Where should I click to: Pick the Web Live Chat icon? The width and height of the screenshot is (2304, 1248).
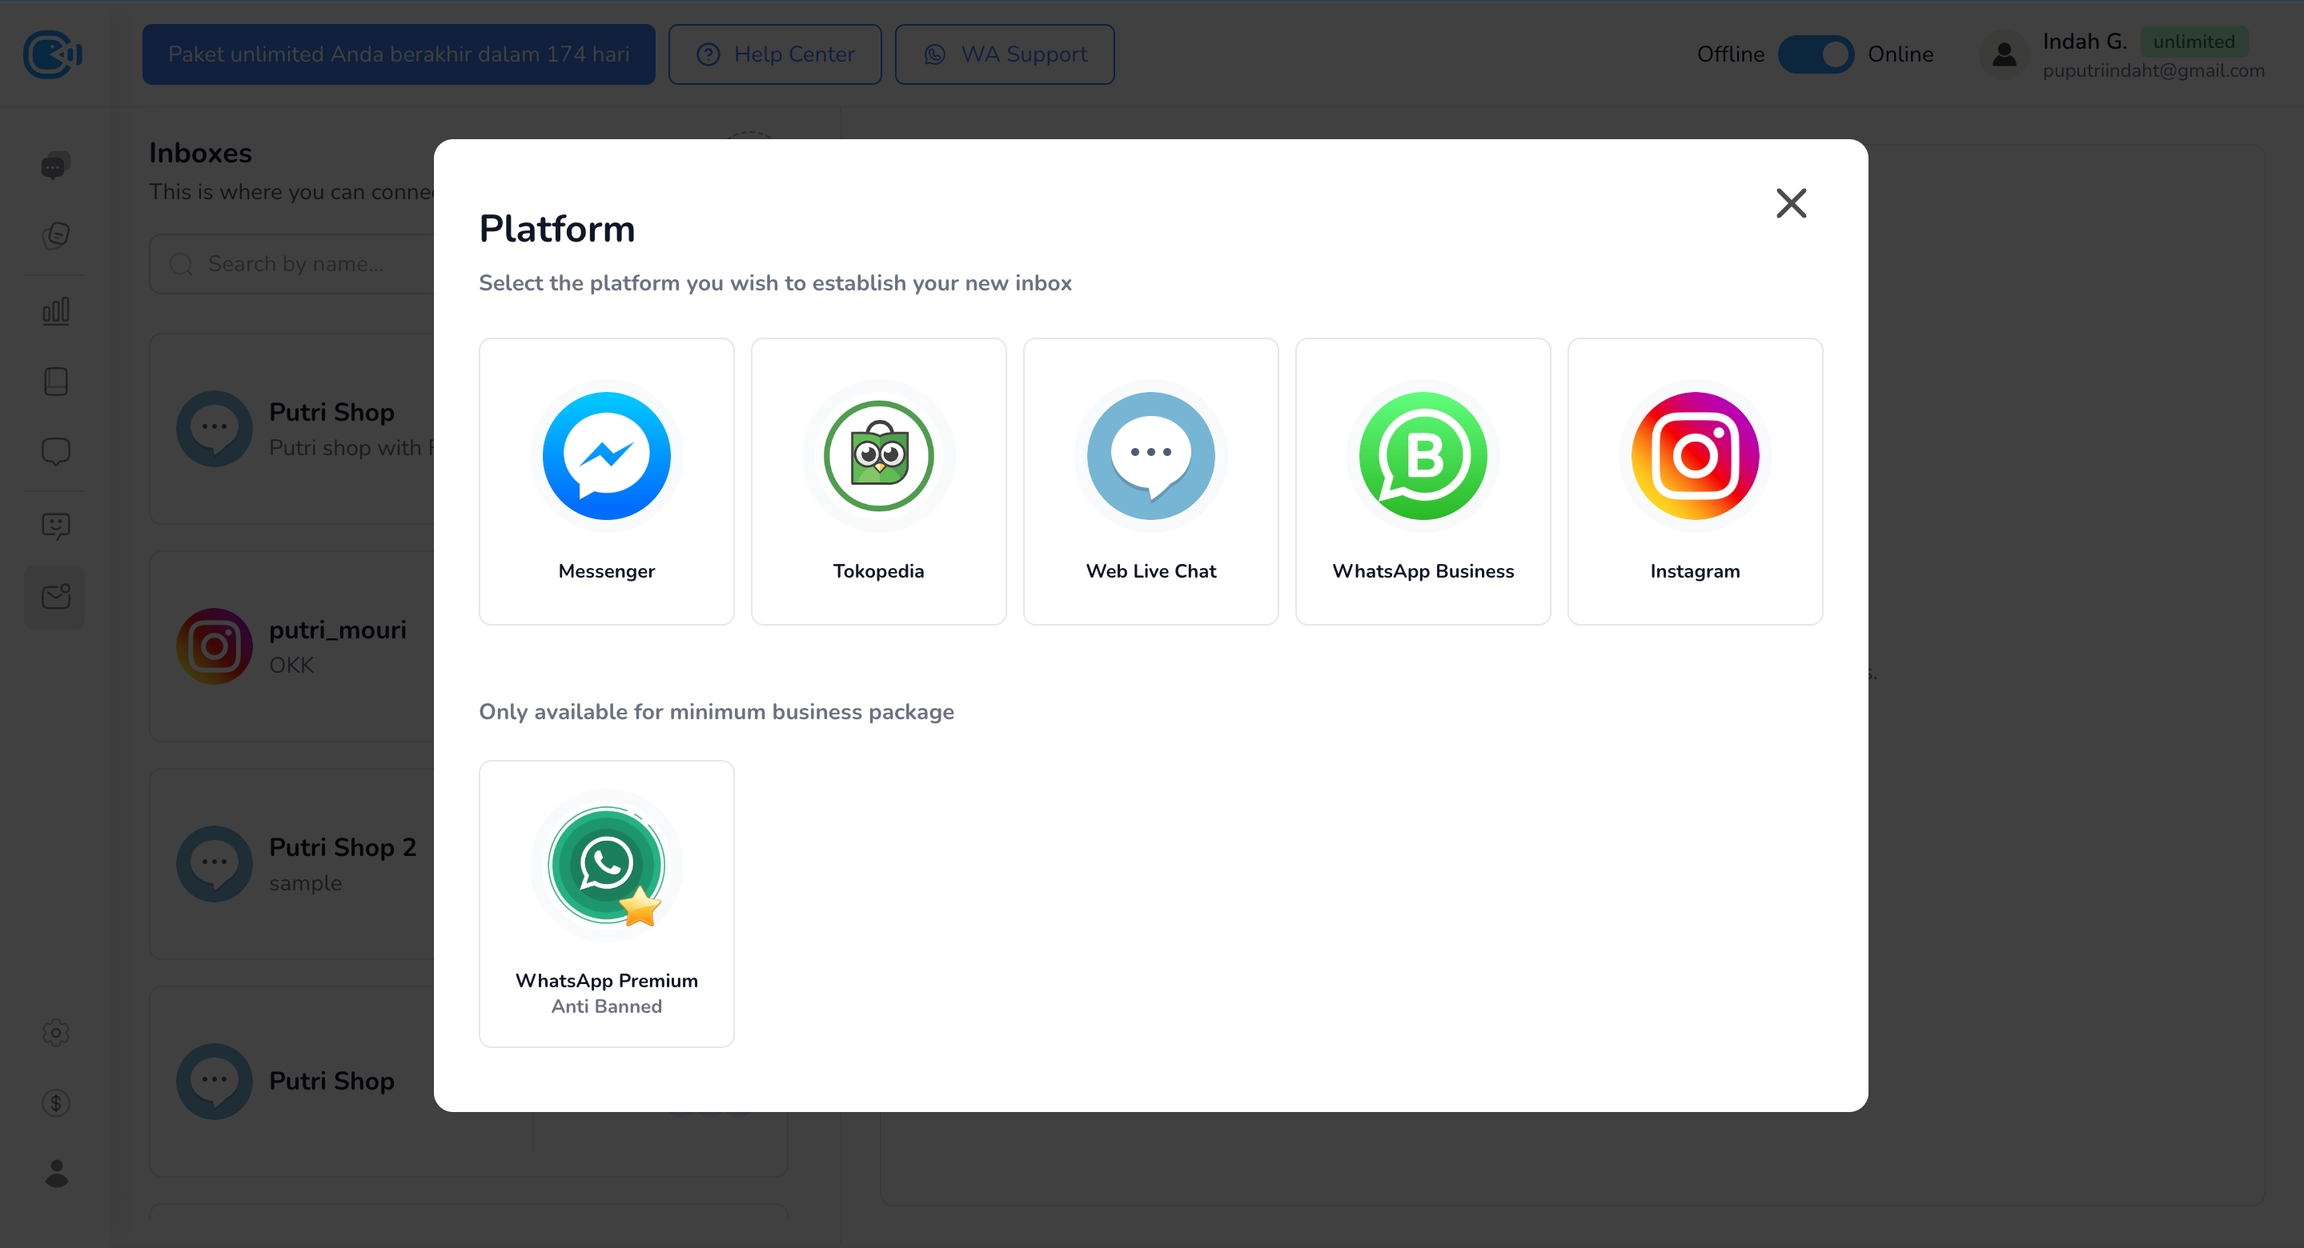1150,456
